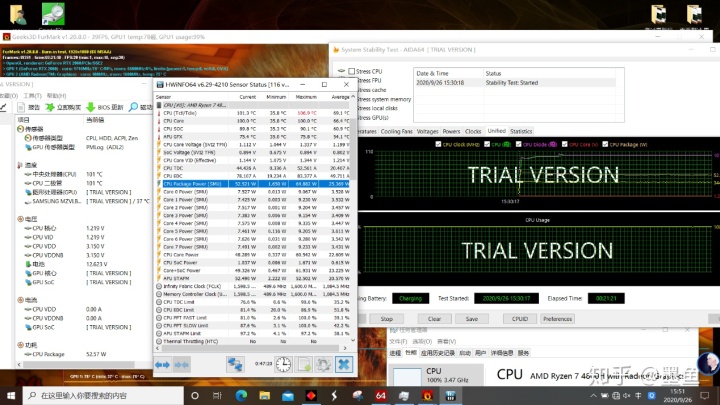Image resolution: width=720 pixels, height=405 pixels.
Task: Open Microsoft Edge on taskbar
Action: pos(242,395)
